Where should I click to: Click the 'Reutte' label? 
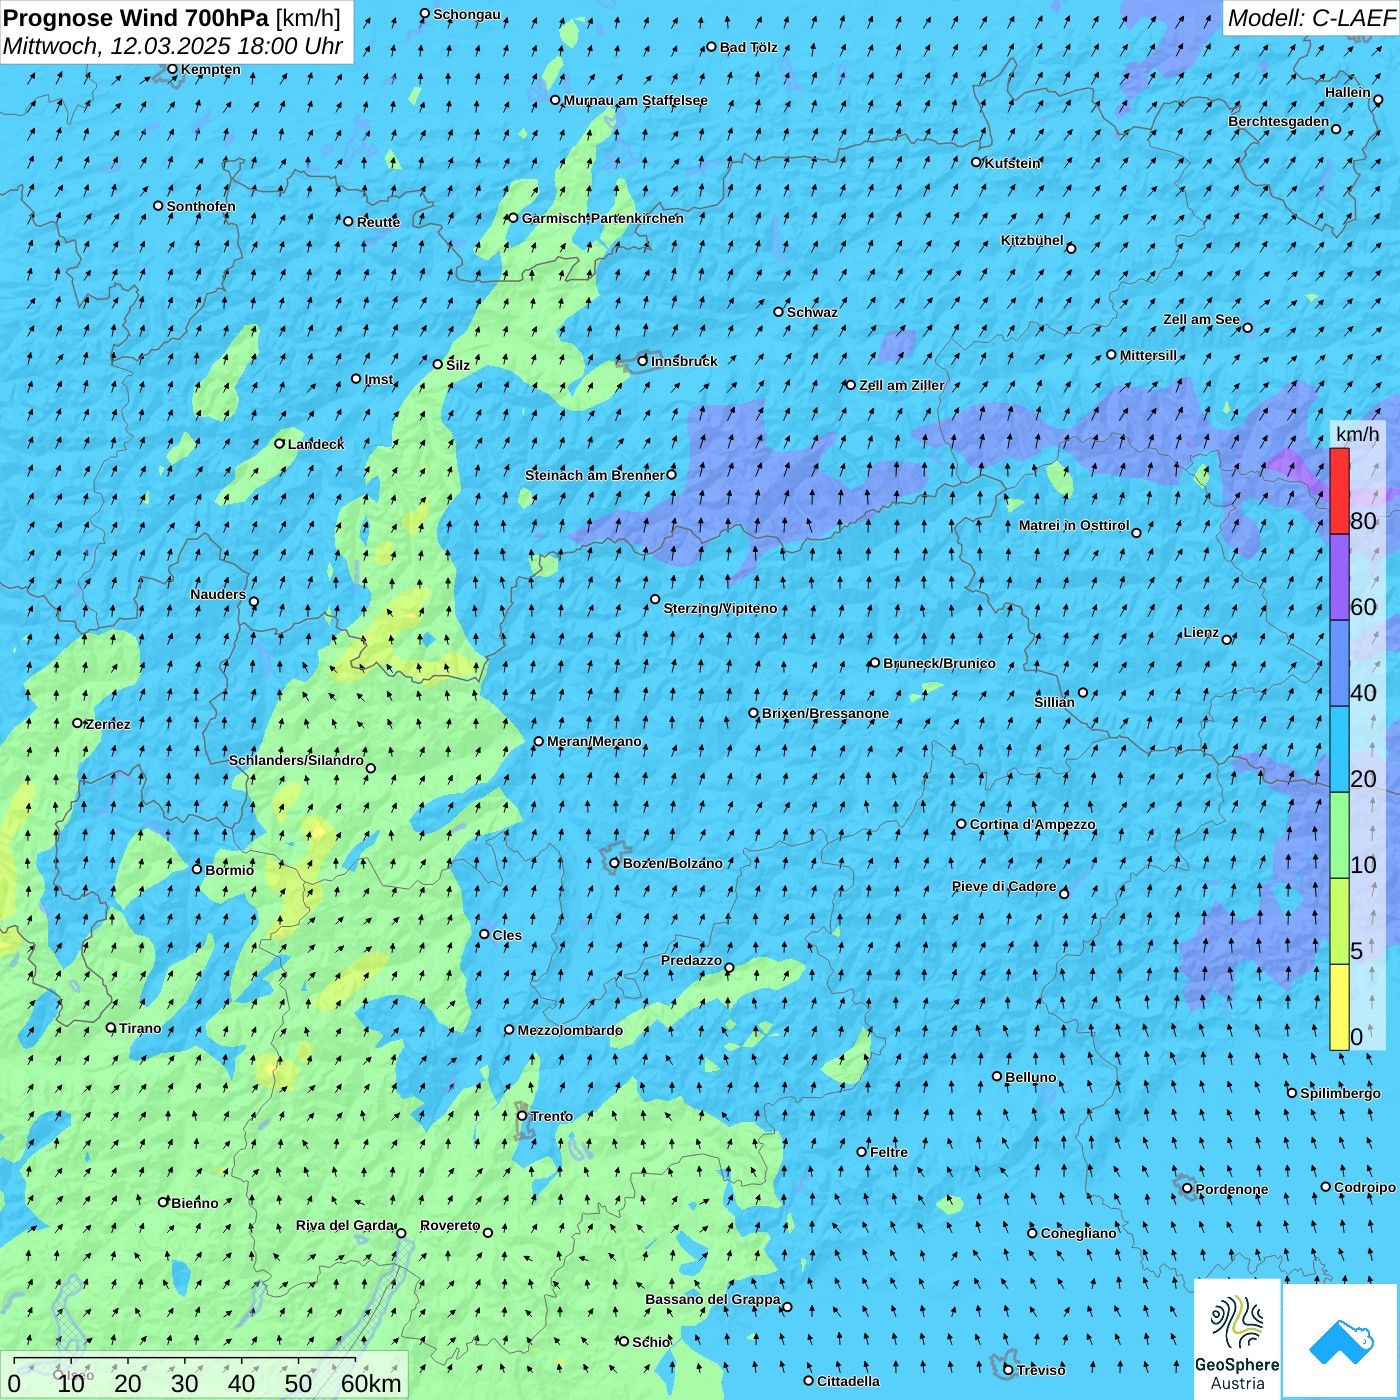(x=378, y=222)
